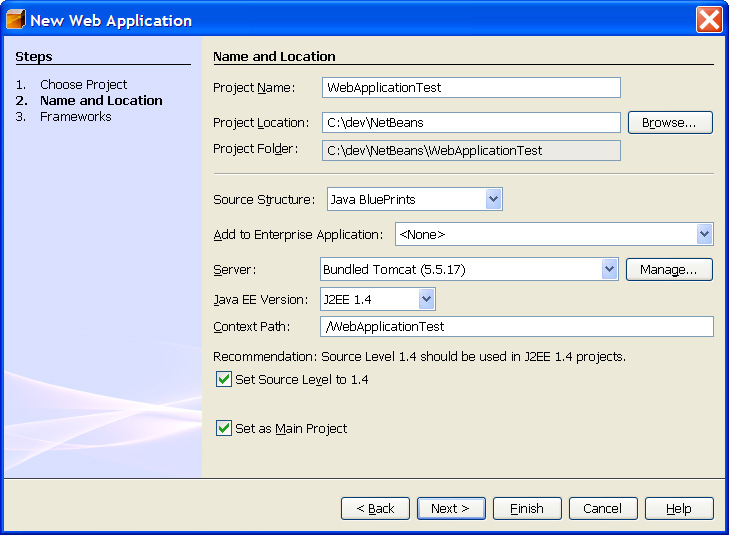Image resolution: width=729 pixels, height=535 pixels.
Task: Click the NetBeans icon in title bar
Action: pyautogui.click(x=15, y=20)
